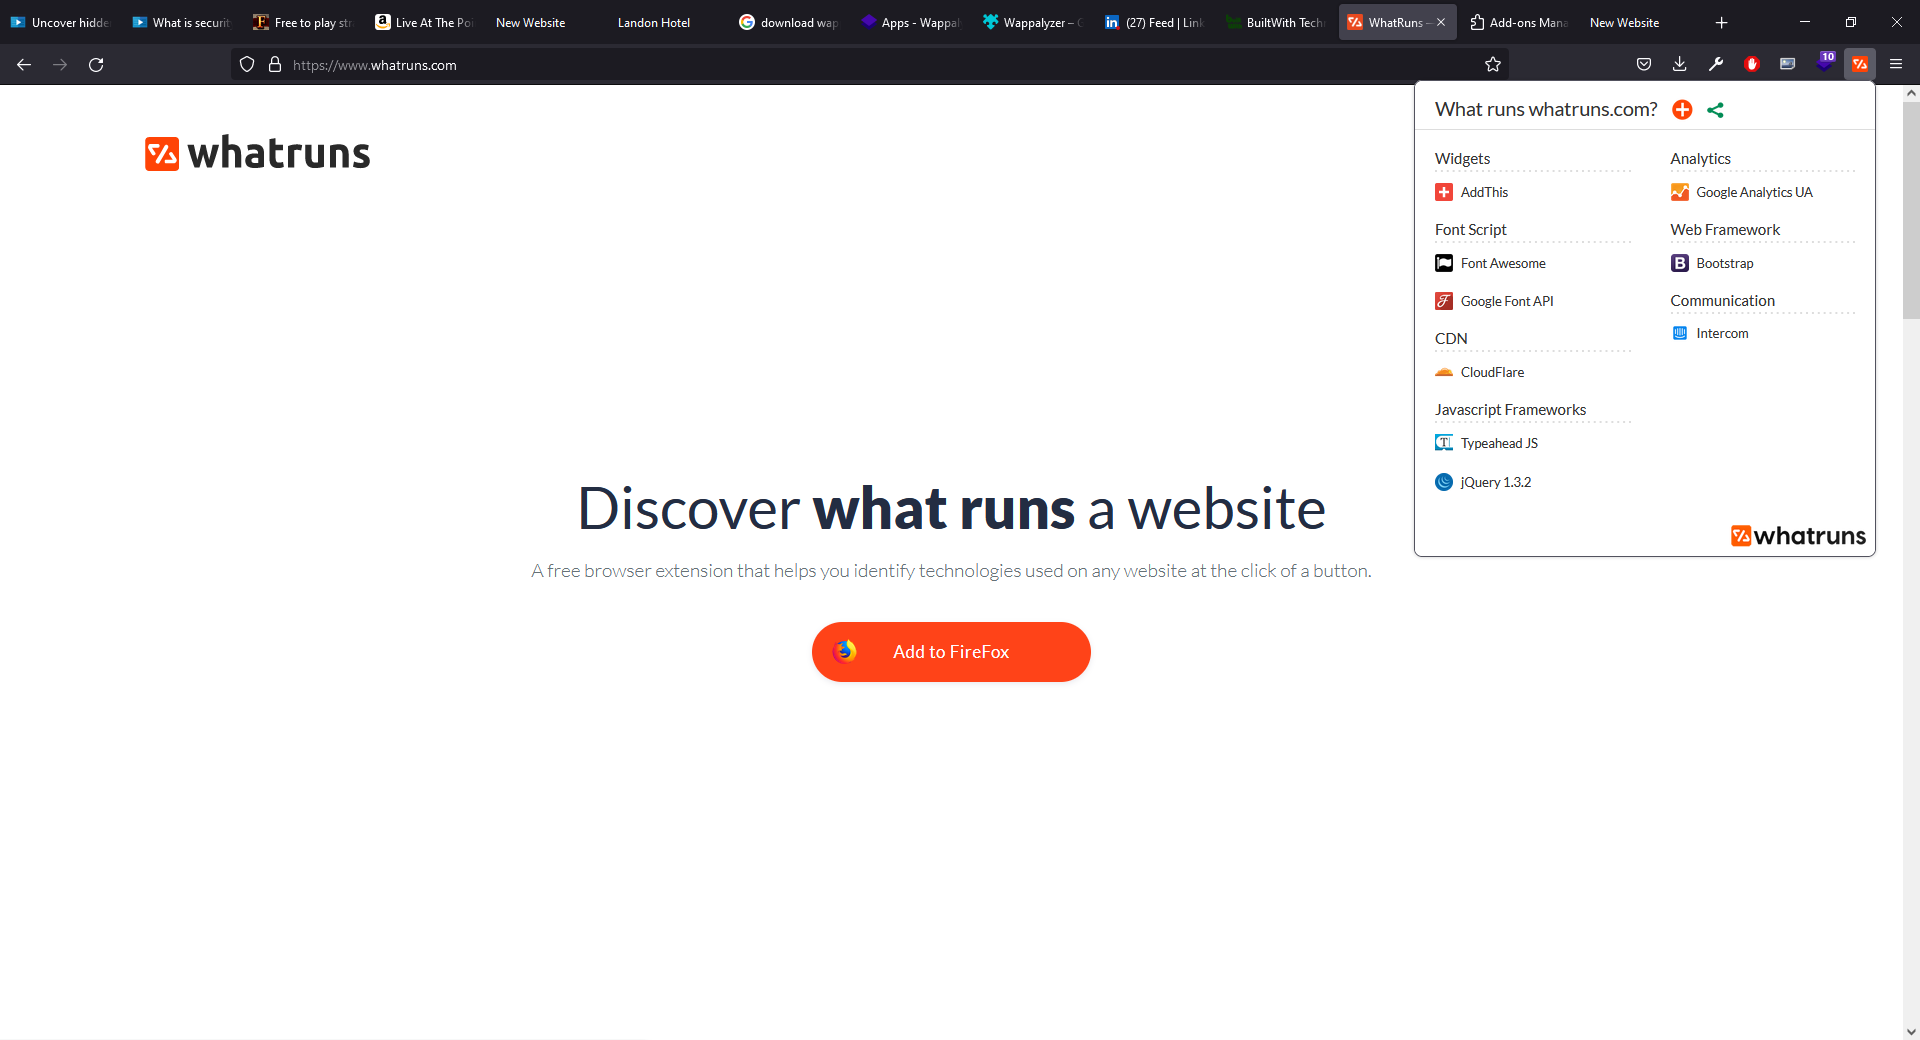Click the CloudFlare cloud icon
This screenshot has height=1040, width=1920.
coord(1444,372)
